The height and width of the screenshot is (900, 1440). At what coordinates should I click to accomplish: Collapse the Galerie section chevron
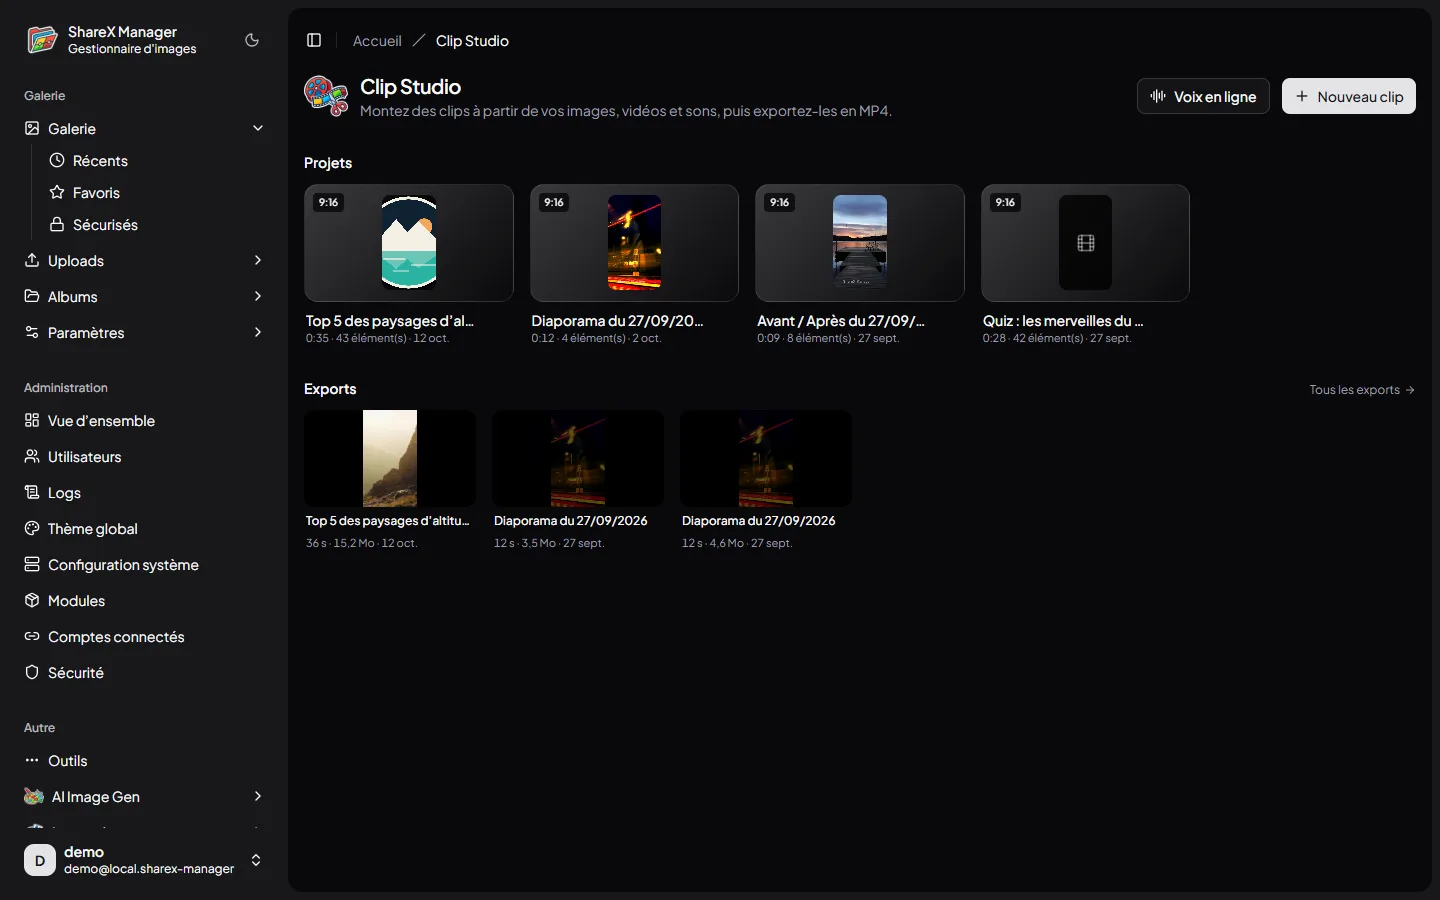258,128
